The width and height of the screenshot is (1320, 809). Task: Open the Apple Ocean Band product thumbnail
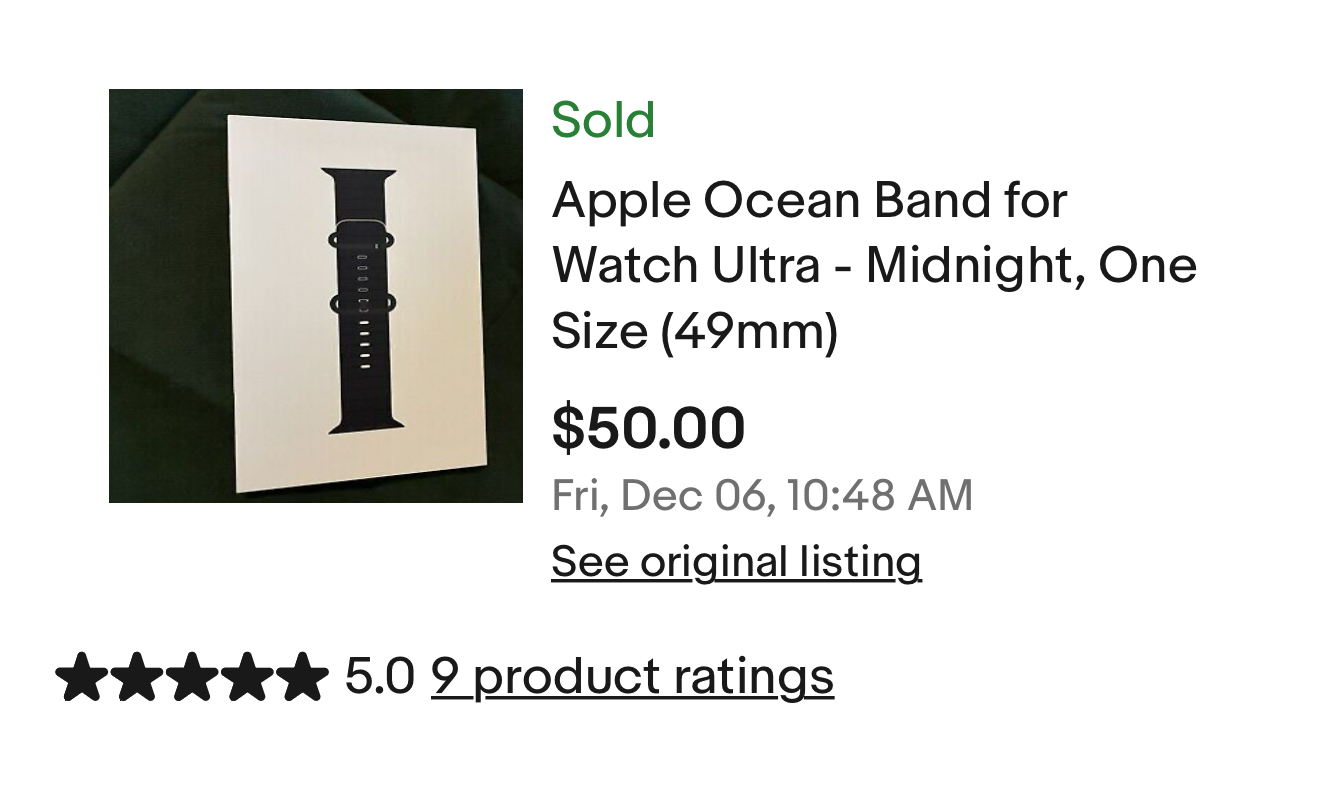pos(315,295)
